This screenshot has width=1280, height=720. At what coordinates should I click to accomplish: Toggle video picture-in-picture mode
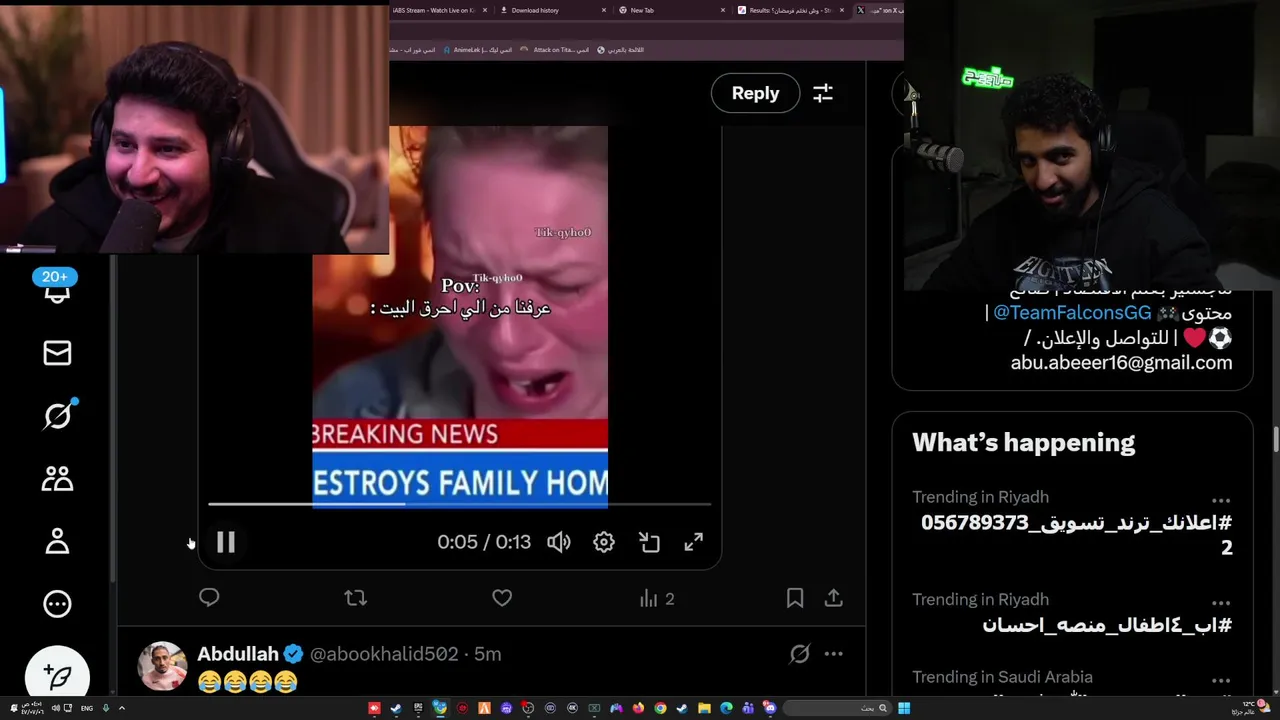point(649,542)
